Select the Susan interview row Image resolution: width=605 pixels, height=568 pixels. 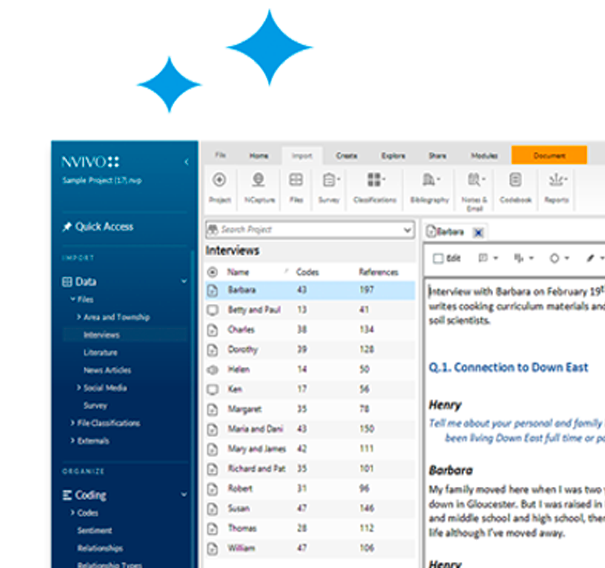click(310, 509)
